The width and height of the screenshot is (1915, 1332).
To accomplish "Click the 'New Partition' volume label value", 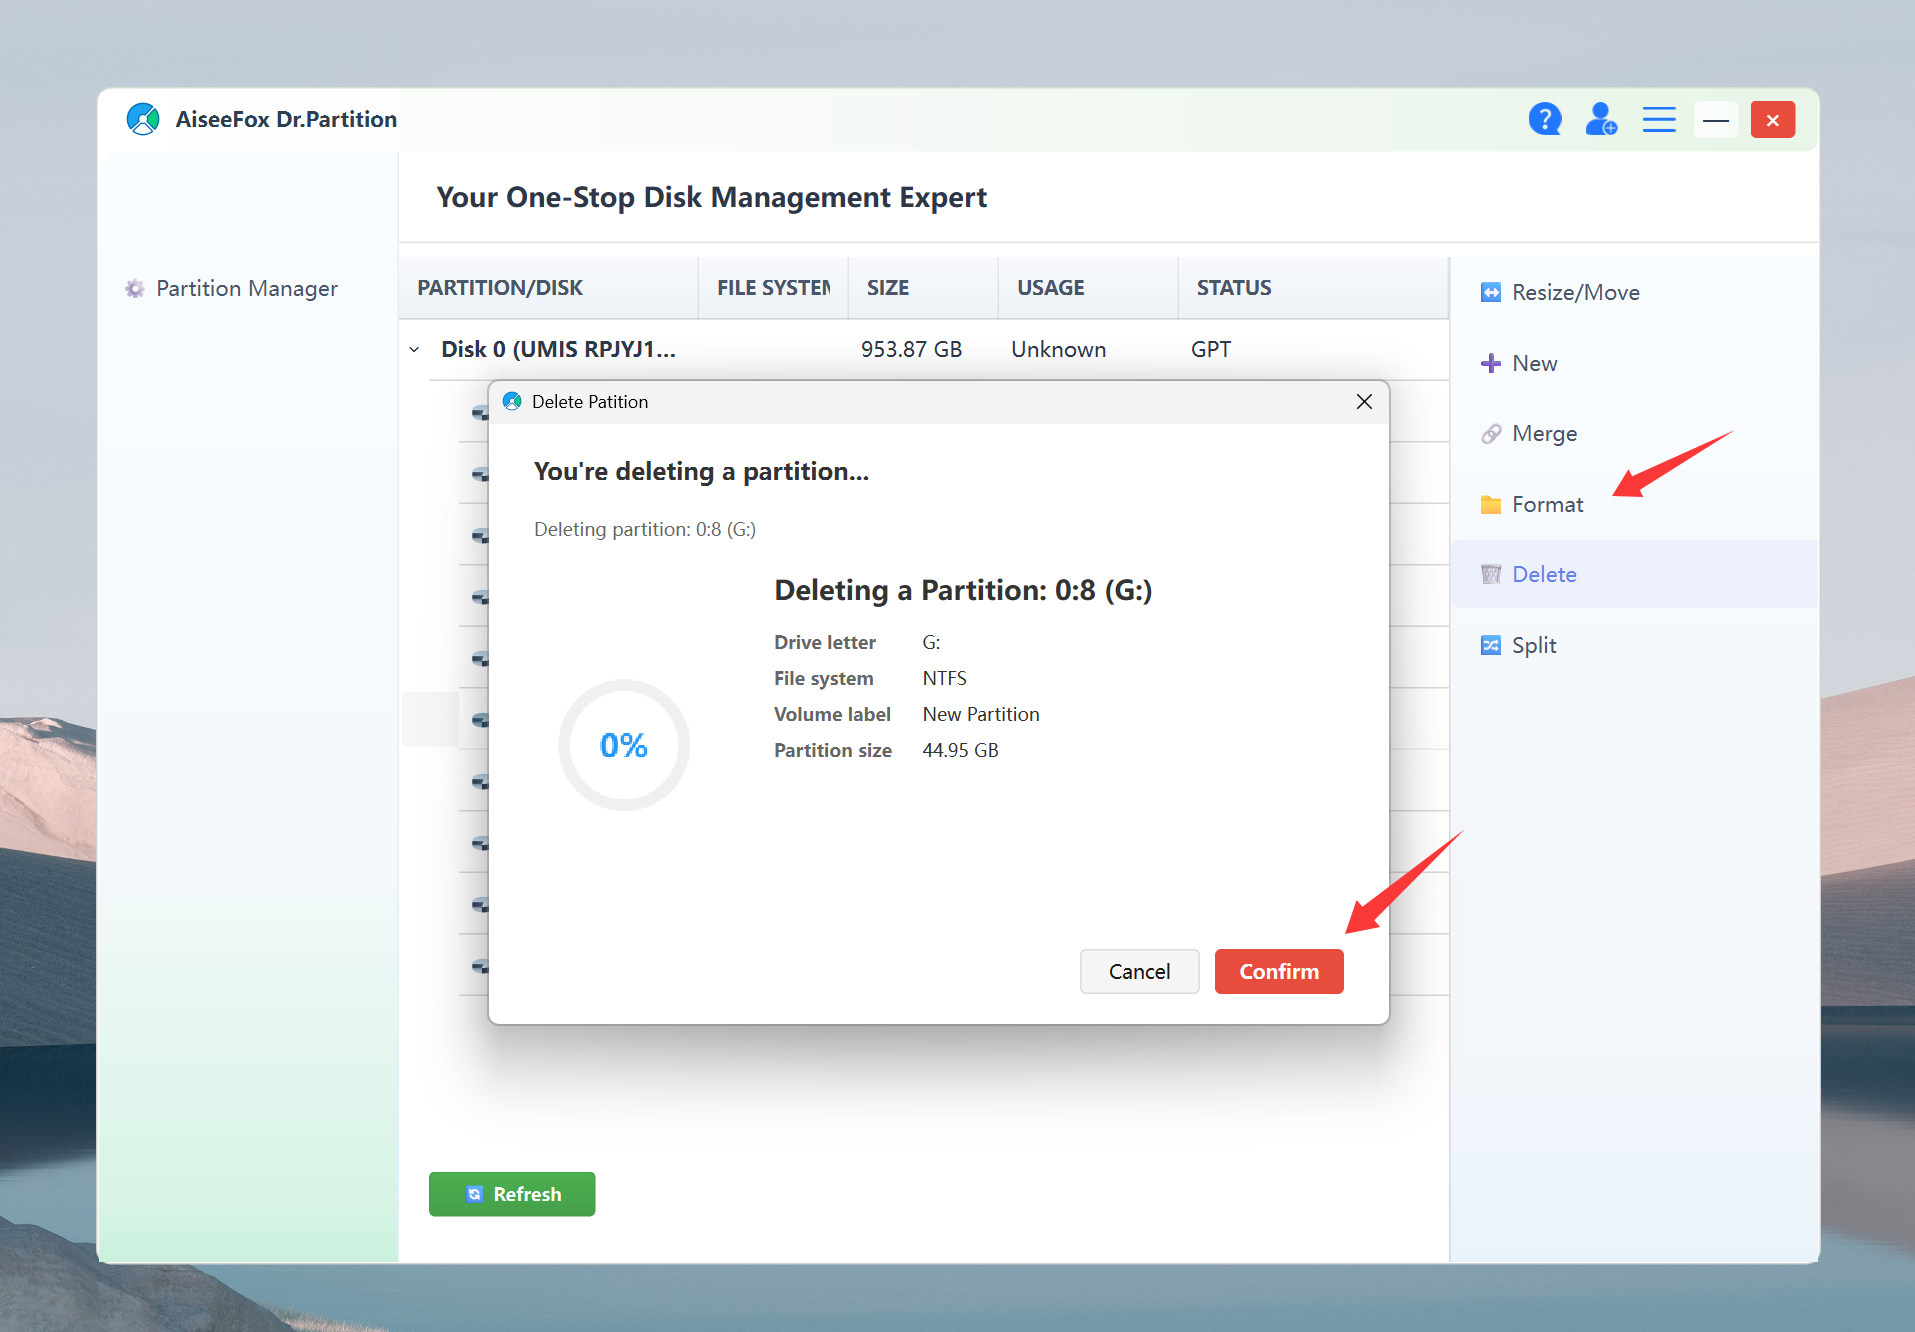I will [981, 715].
